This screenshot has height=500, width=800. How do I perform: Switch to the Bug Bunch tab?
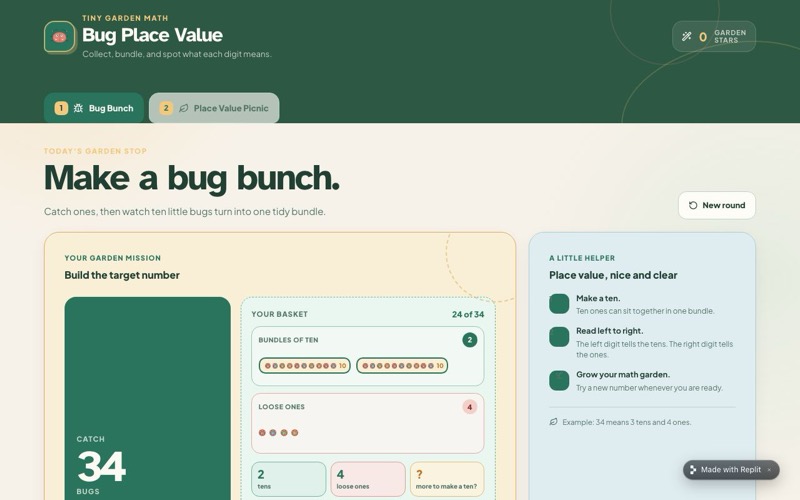pos(94,108)
